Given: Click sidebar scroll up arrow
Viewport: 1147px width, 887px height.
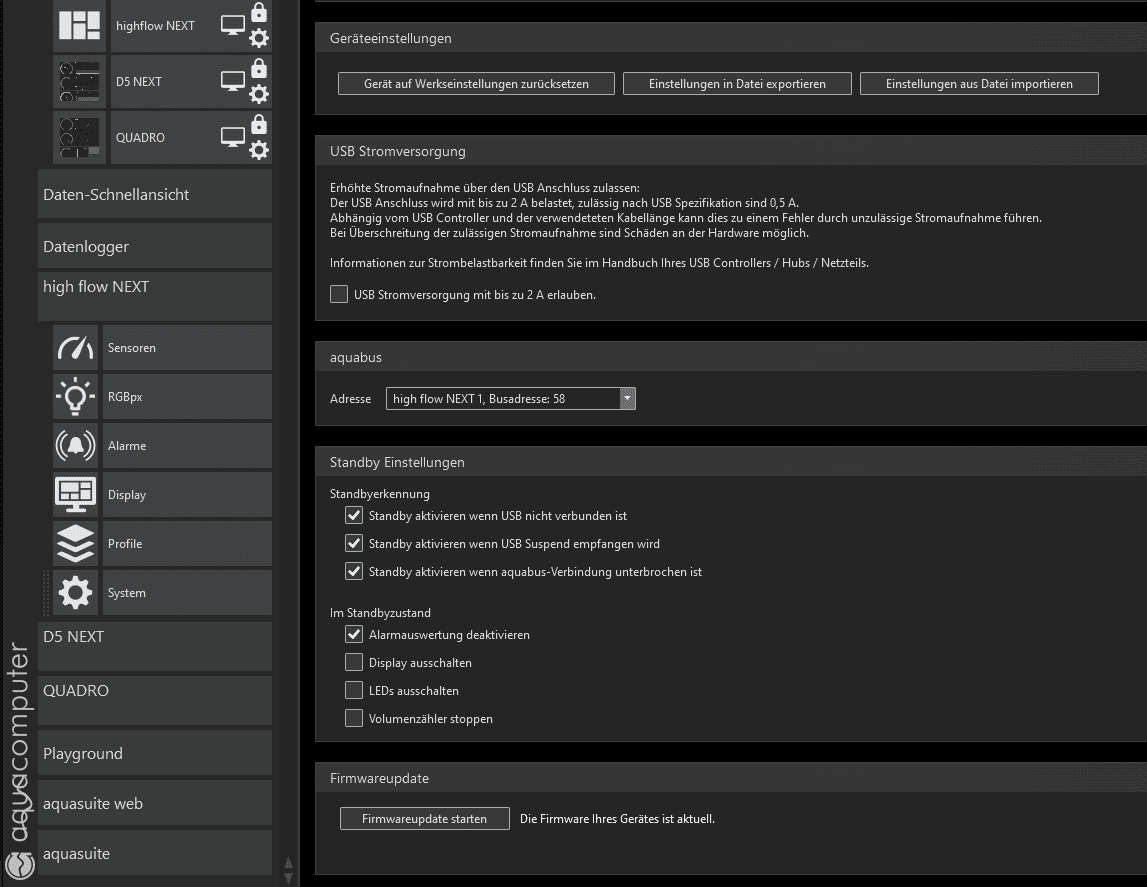Looking at the screenshot, I should click(x=288, y=864).
